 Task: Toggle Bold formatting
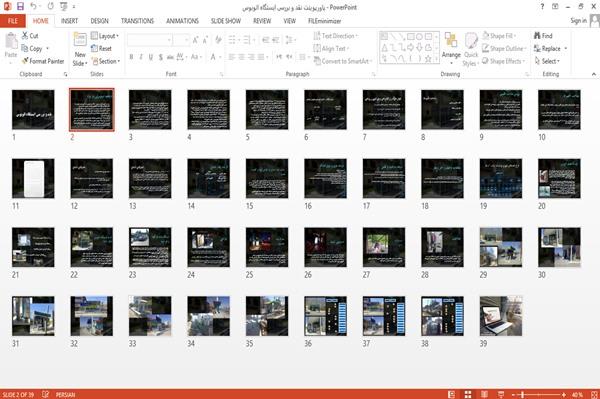131,57
